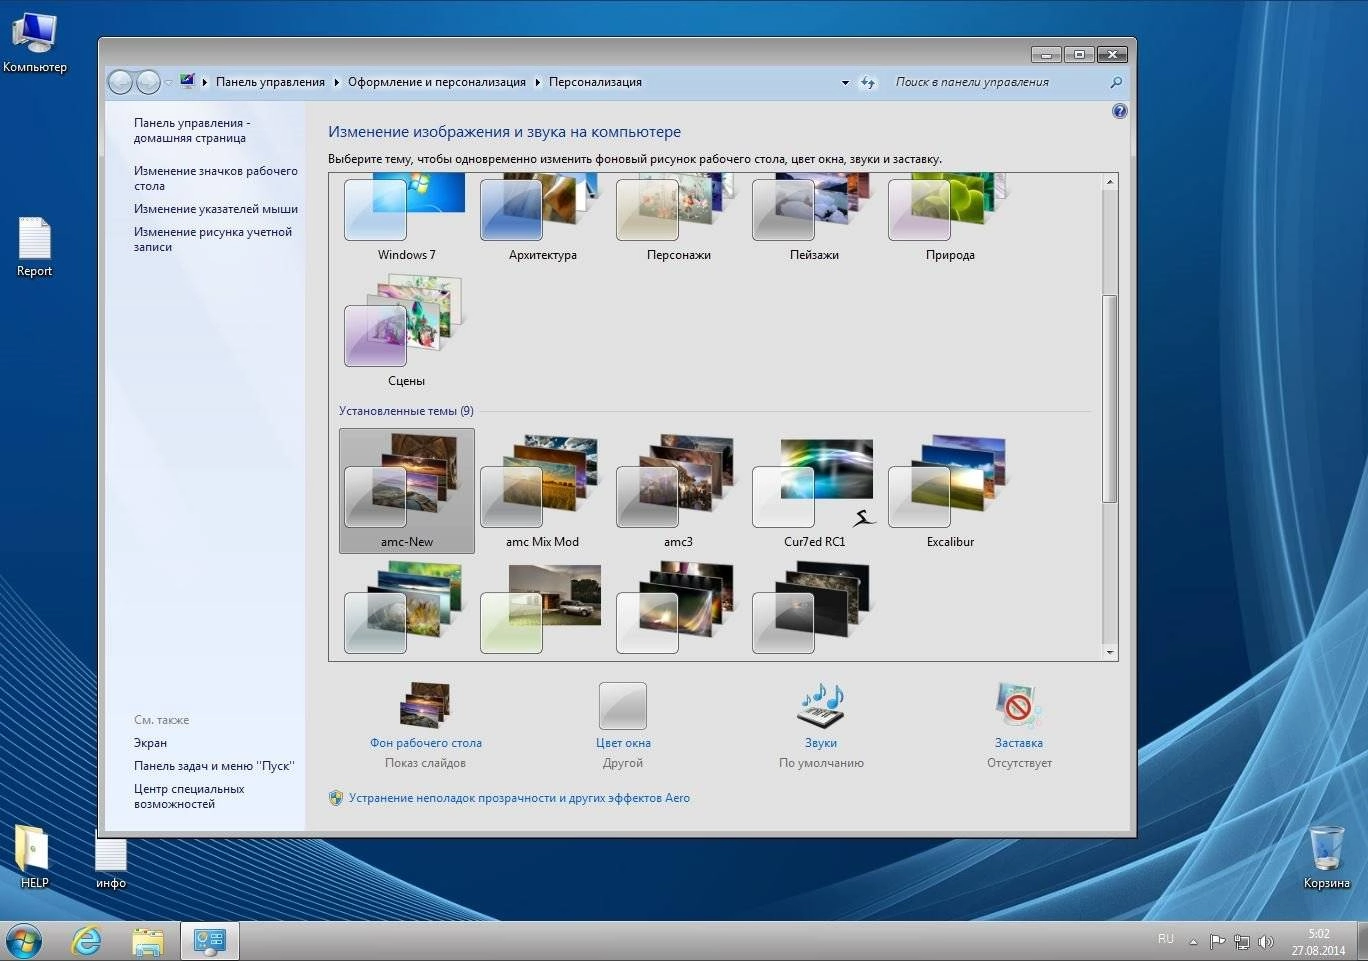Open Aero transparency troubleshooting link
Screen dimensions: 1368x961
coord(519,798)
